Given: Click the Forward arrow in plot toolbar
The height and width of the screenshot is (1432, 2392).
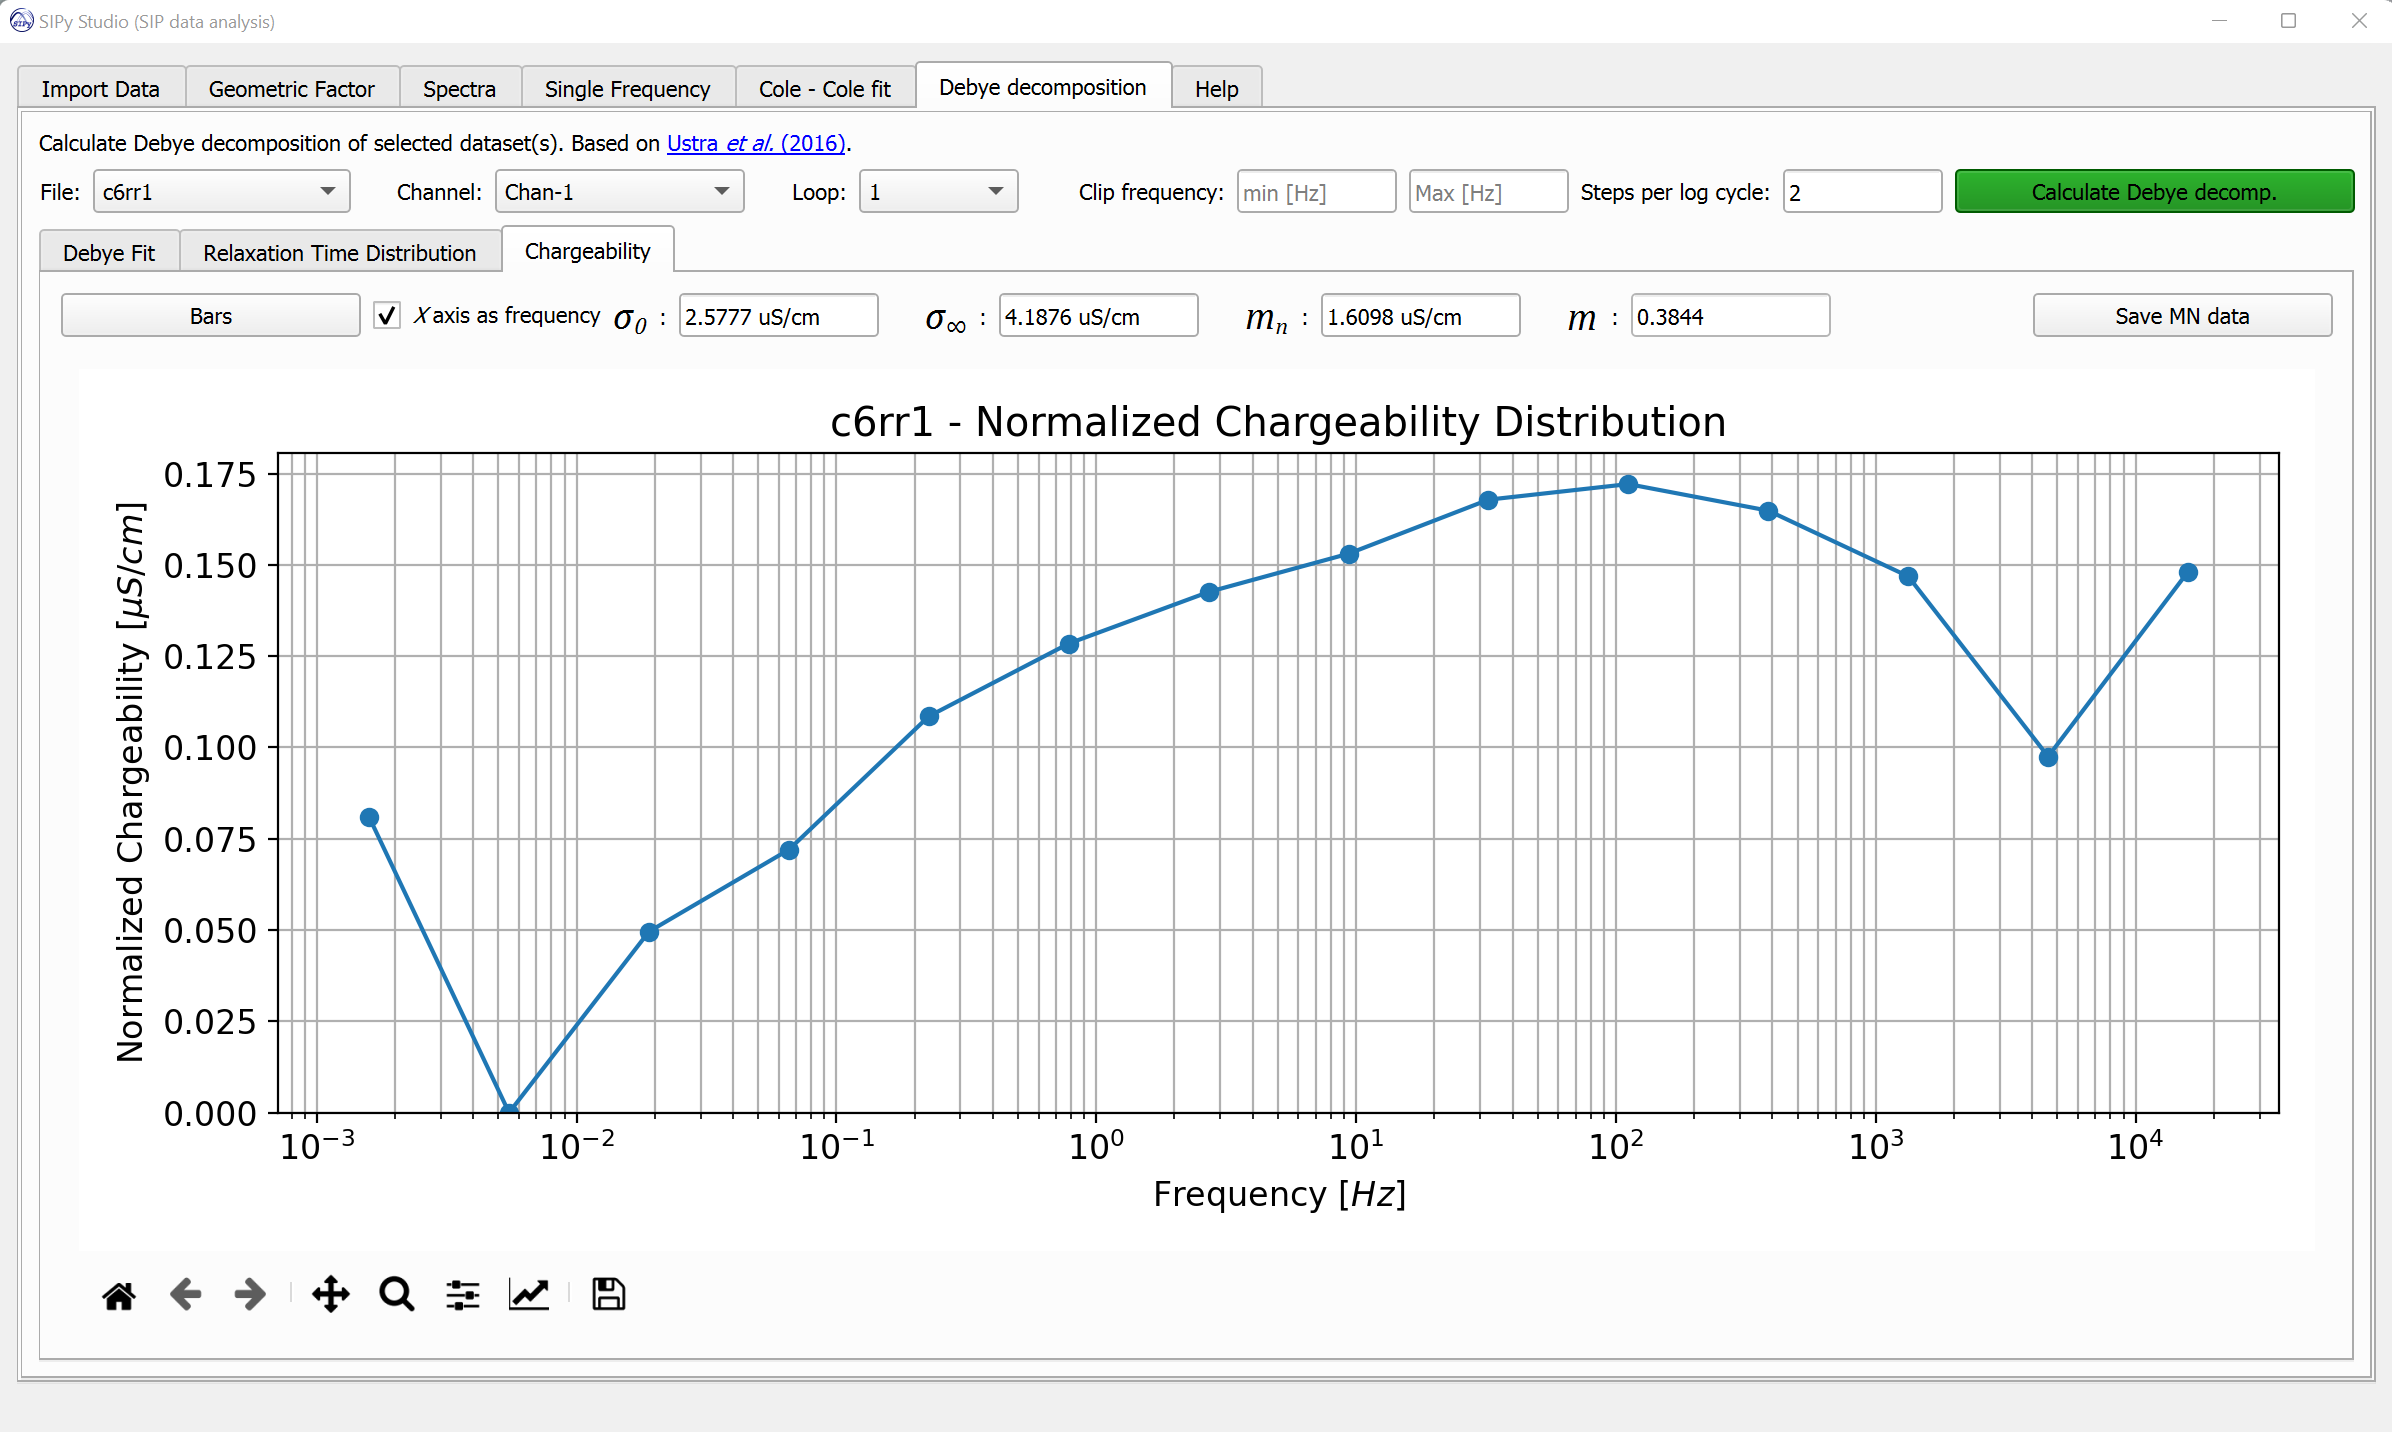Looking at the screenshot, I should click(x=250, y=1295).
